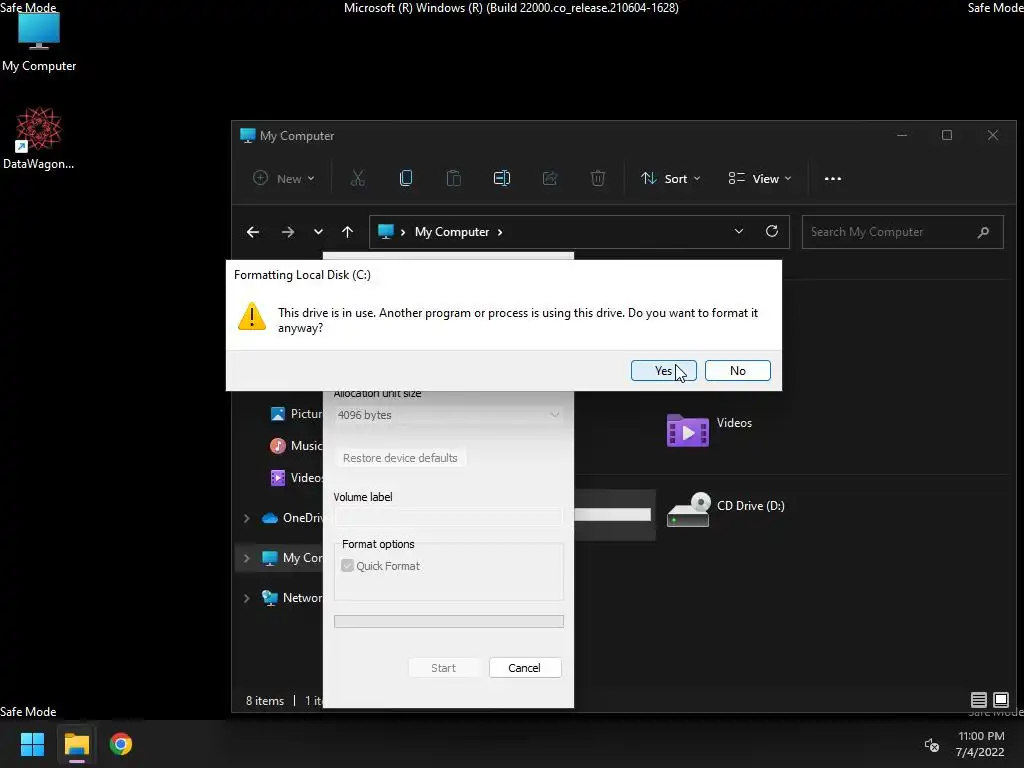Image resolution: width=1024 pixels, height=768 pixels.
Task: Open the Sort dropdown menu
Action: pos(671,178)
